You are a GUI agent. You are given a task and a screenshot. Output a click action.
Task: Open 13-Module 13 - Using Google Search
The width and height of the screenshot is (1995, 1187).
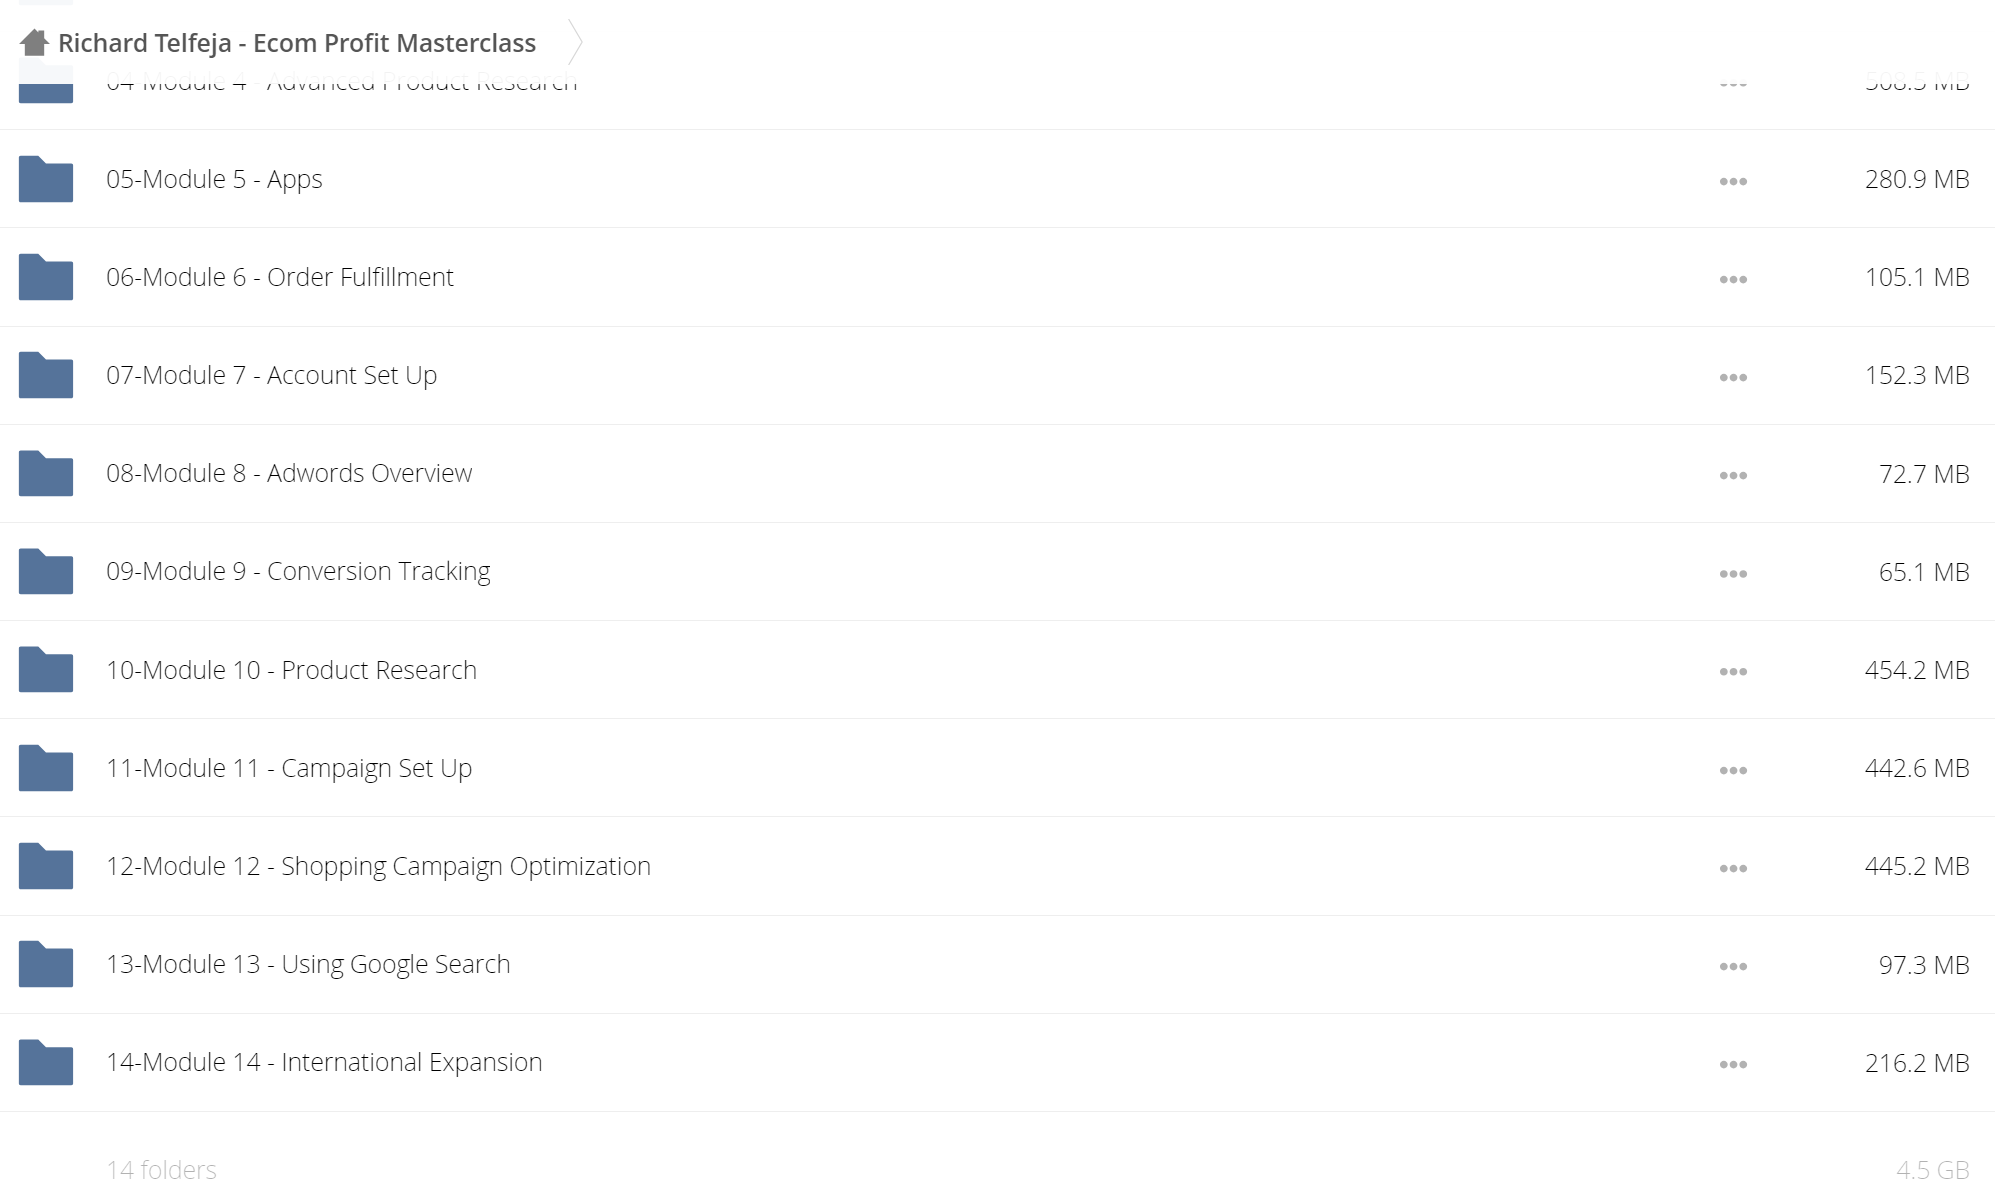click(x=308, y=965)
